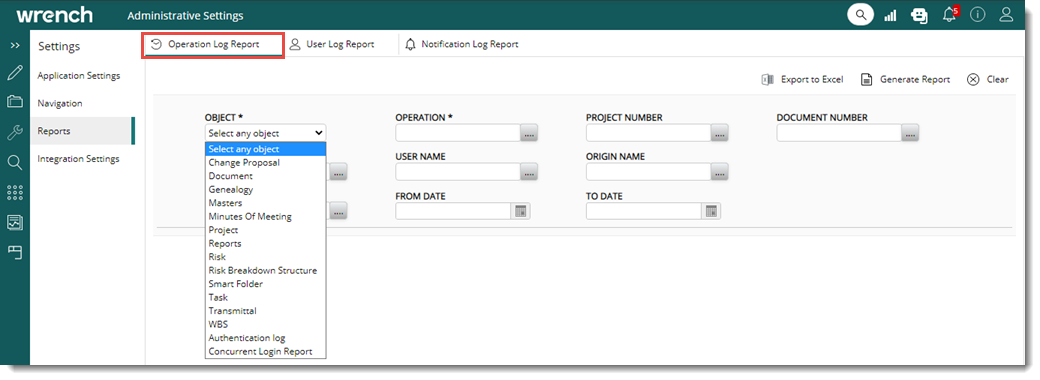The image size is (1040, 380).
Task: Choose Minutes Of Meeting option
Action: [265, 217]
